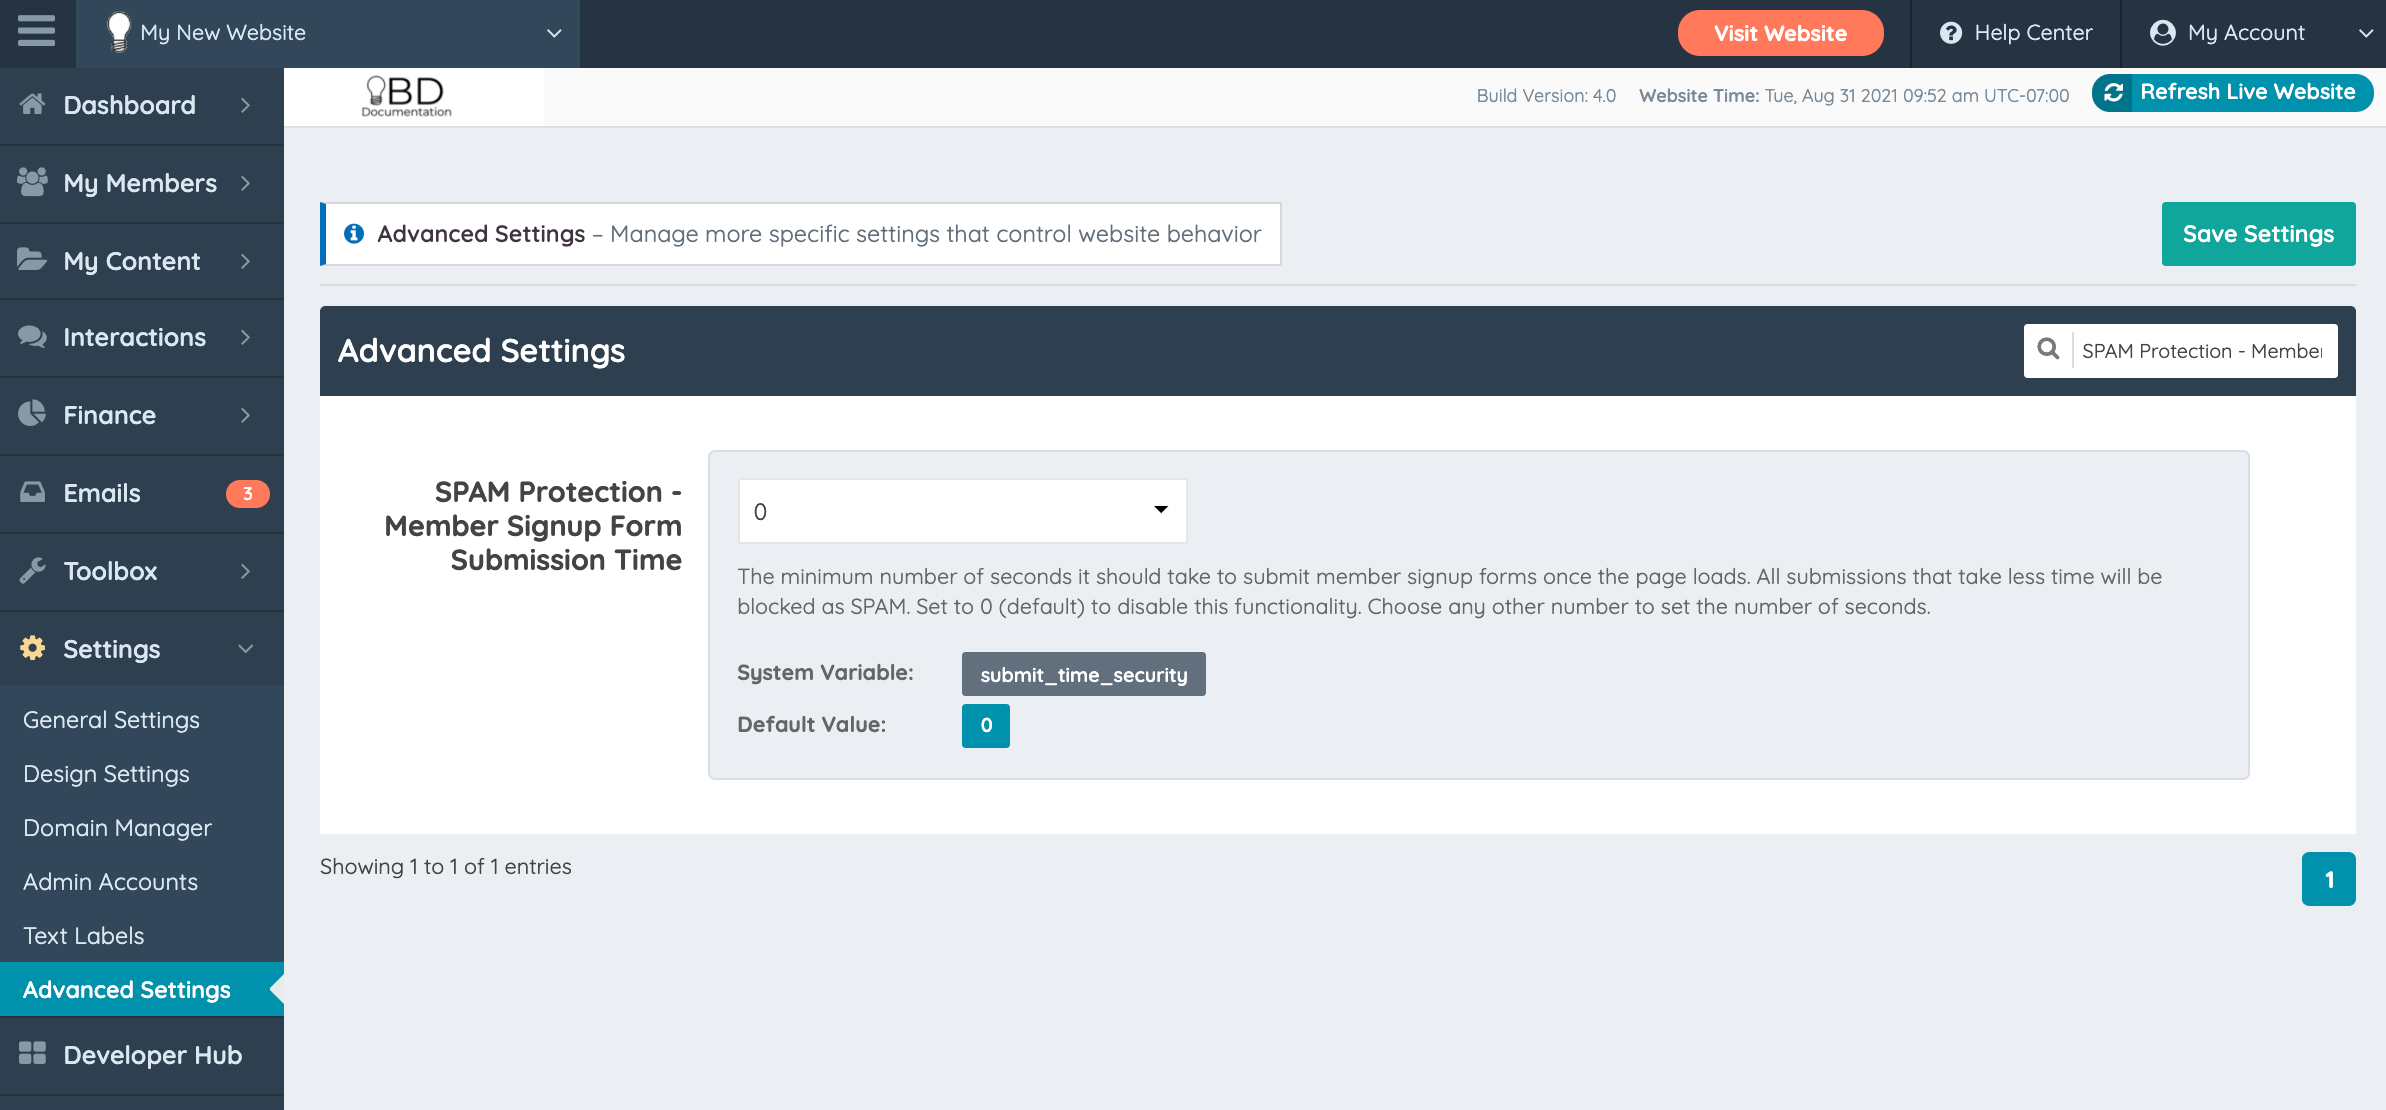
Task: Click the Interactions chat bubbles icon
Action: coord(32,337)
